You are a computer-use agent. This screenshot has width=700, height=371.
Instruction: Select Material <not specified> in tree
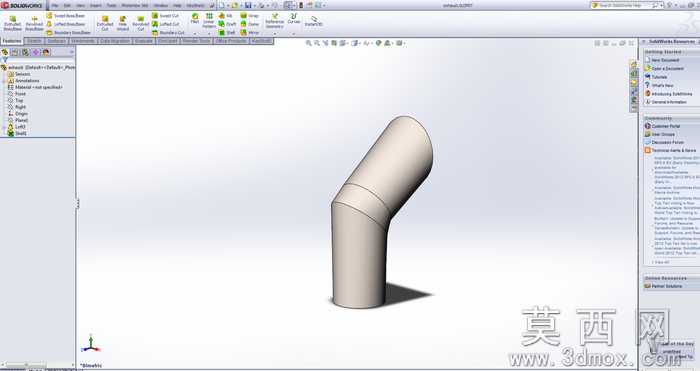coord(35,88)
